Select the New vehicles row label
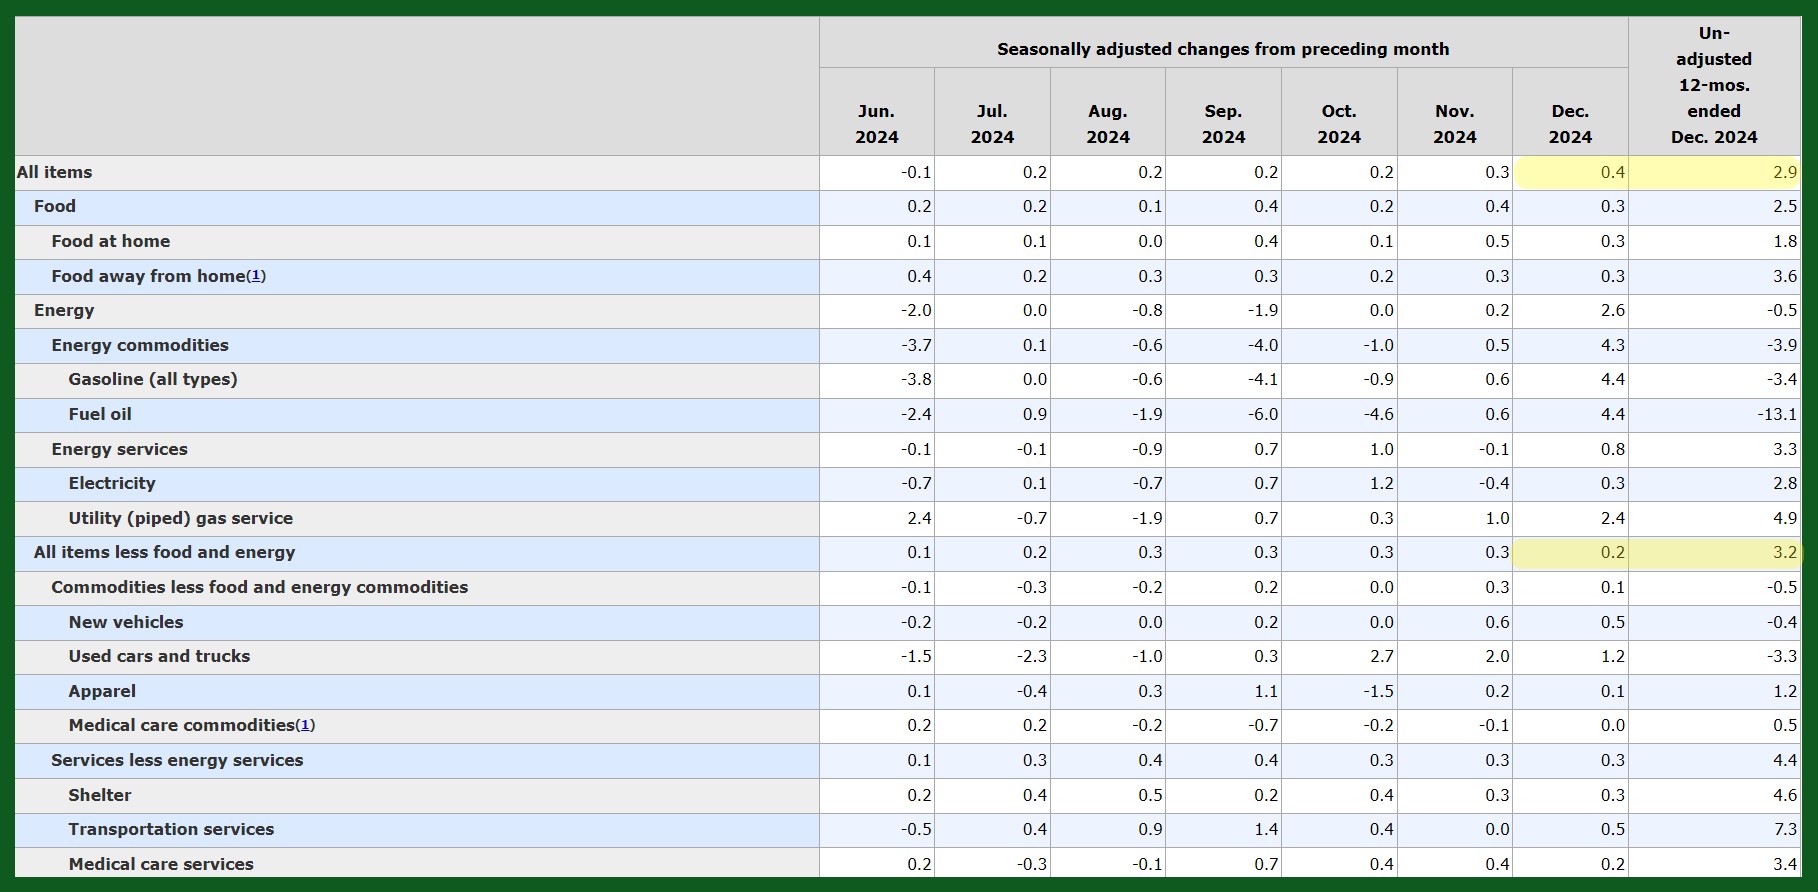 click(x=126, y=622)
